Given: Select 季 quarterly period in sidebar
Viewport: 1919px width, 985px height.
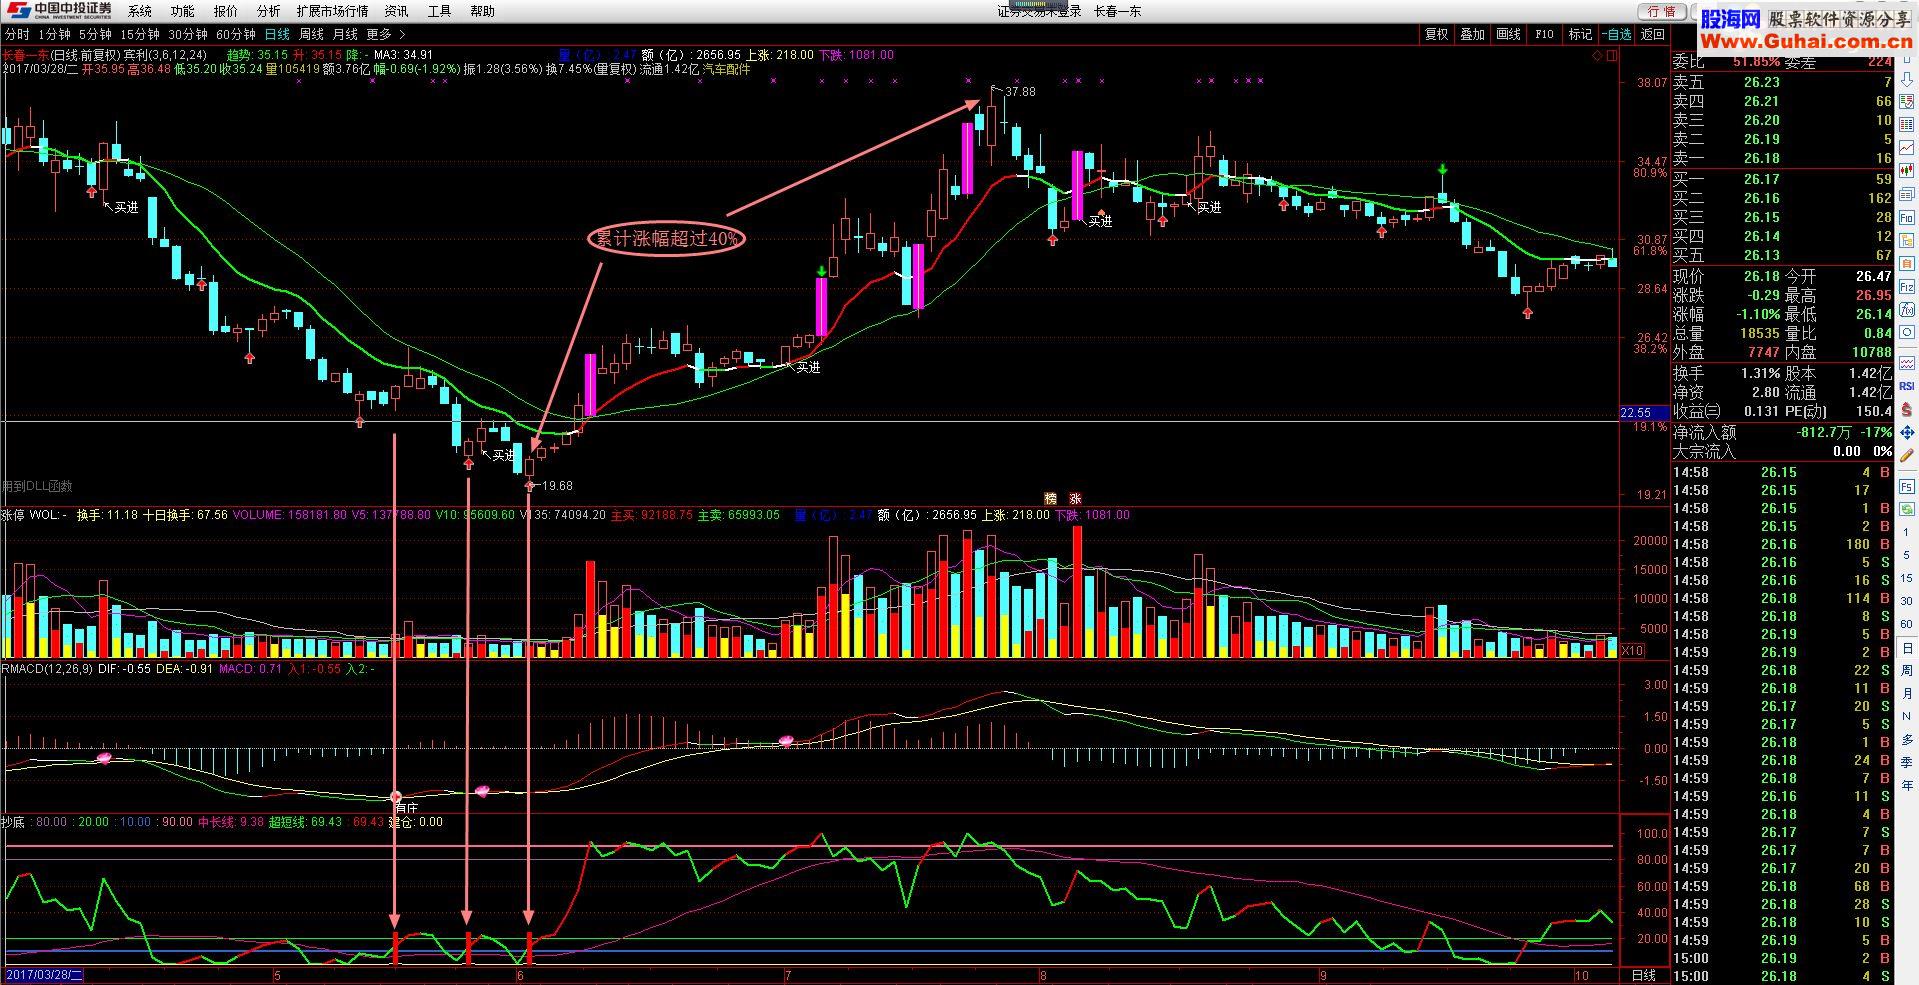Looking at the screenshot, I should (x=1907, y=762).
